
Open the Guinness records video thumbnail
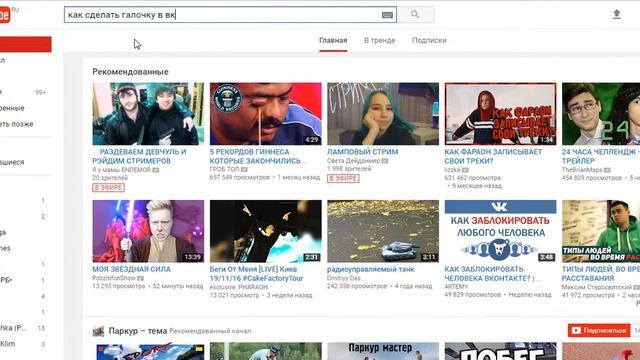(266, 114)
